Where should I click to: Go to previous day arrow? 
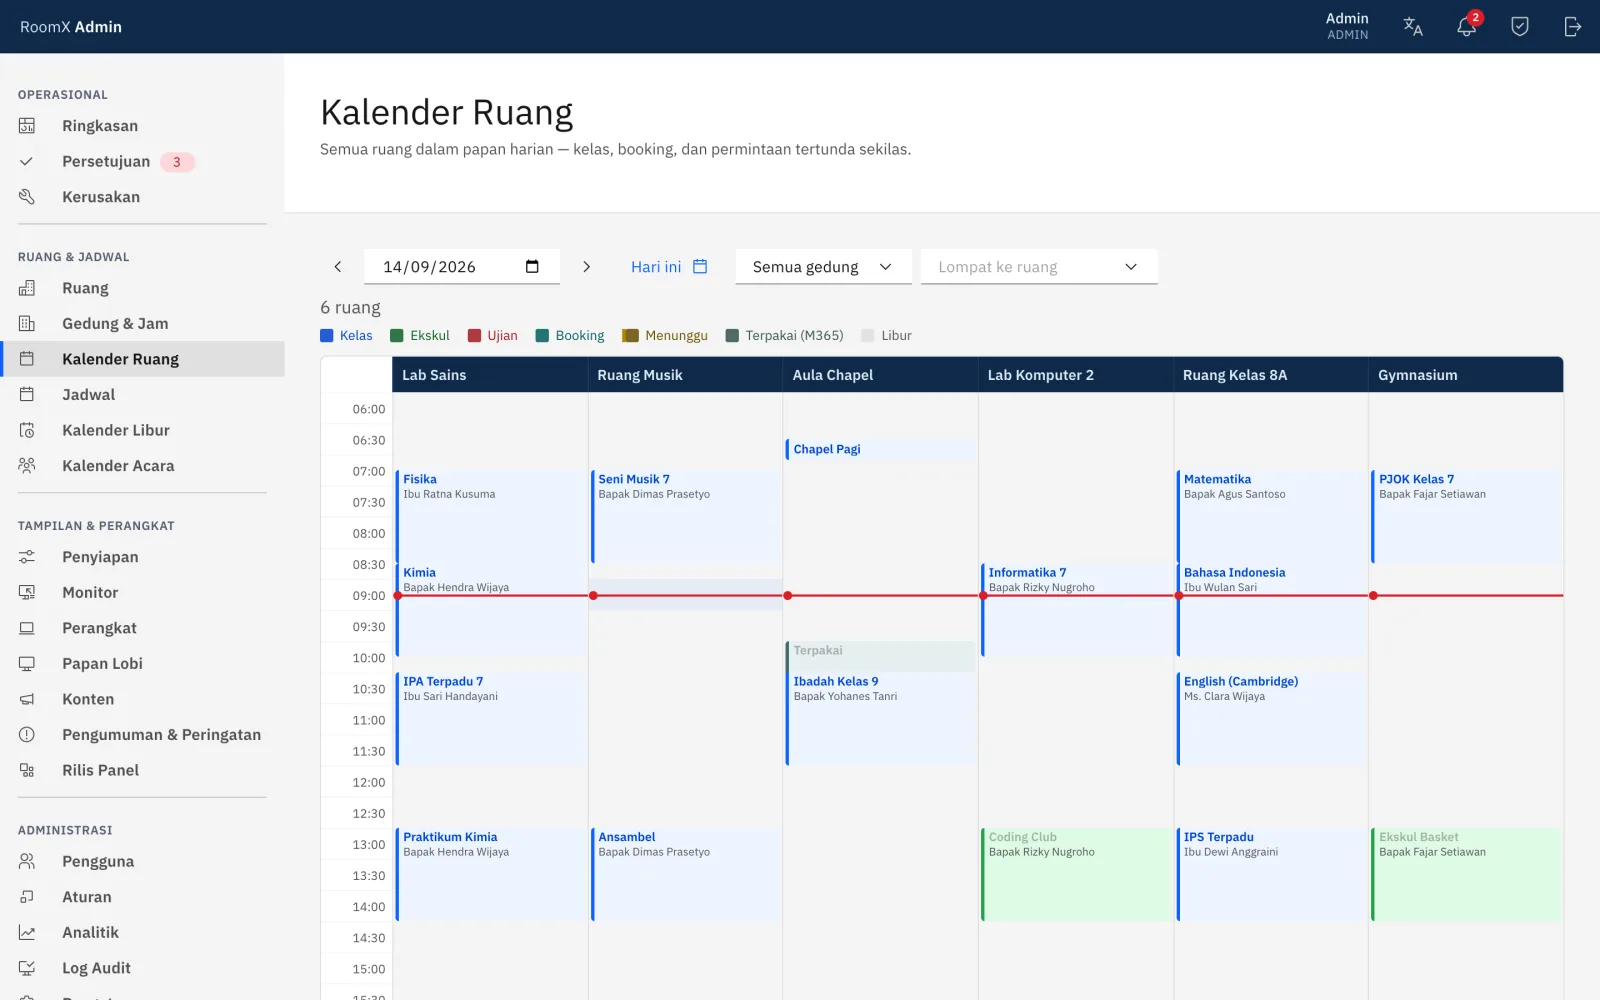click(x=338, y=267)
